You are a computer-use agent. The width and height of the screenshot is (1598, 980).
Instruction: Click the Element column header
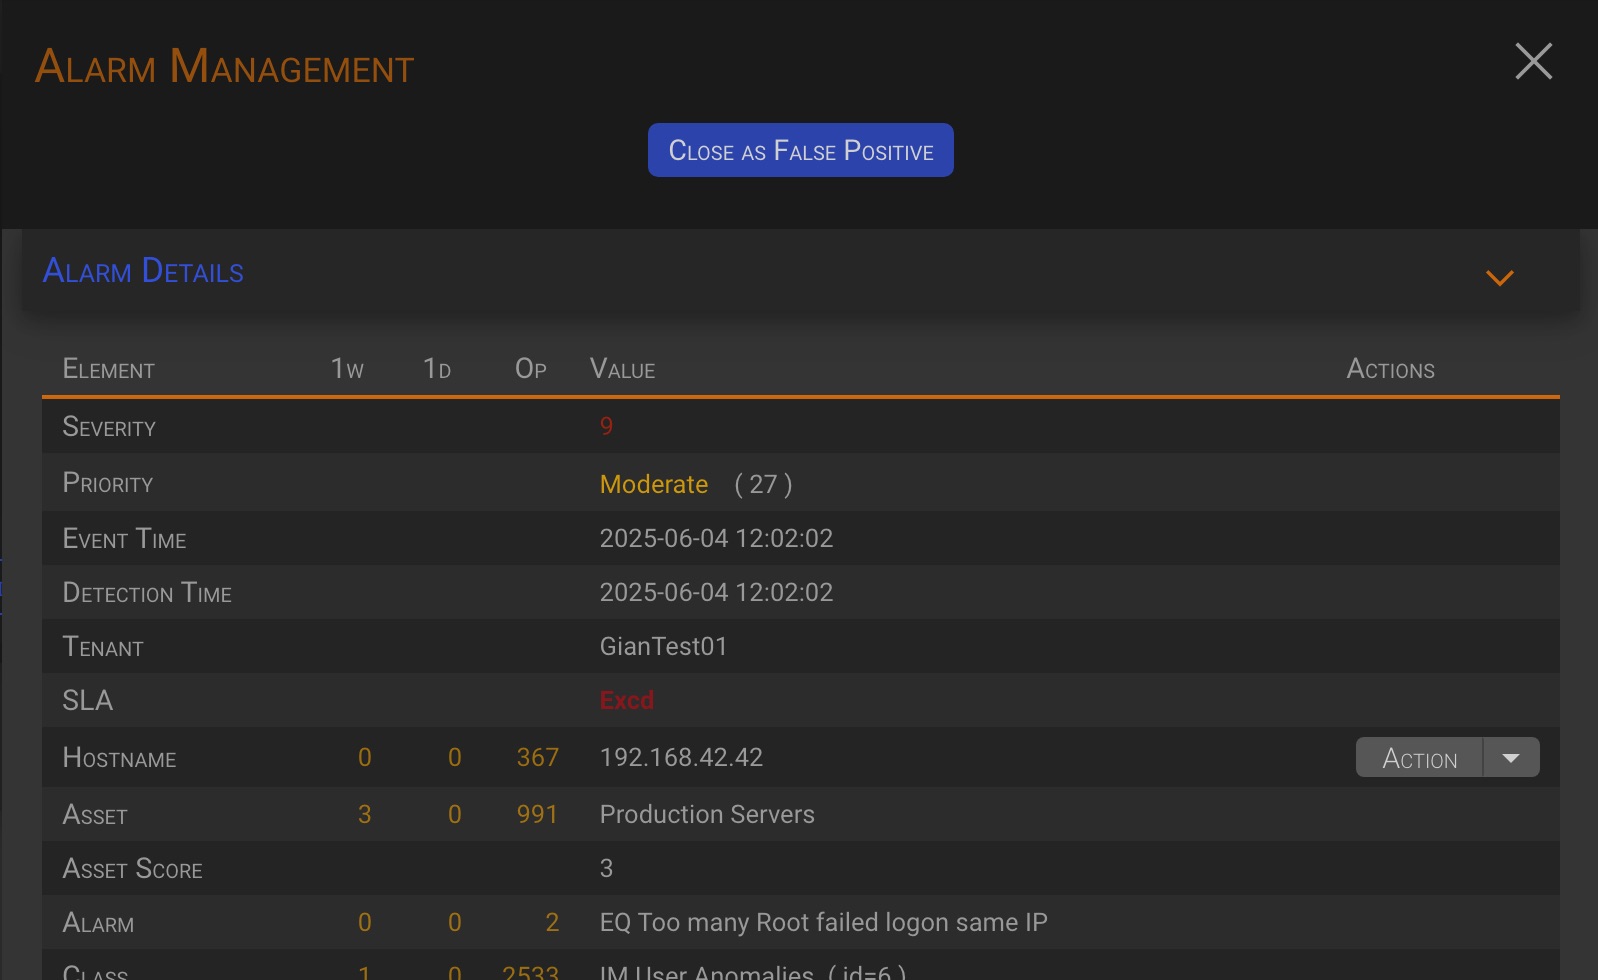click(109, 370)
